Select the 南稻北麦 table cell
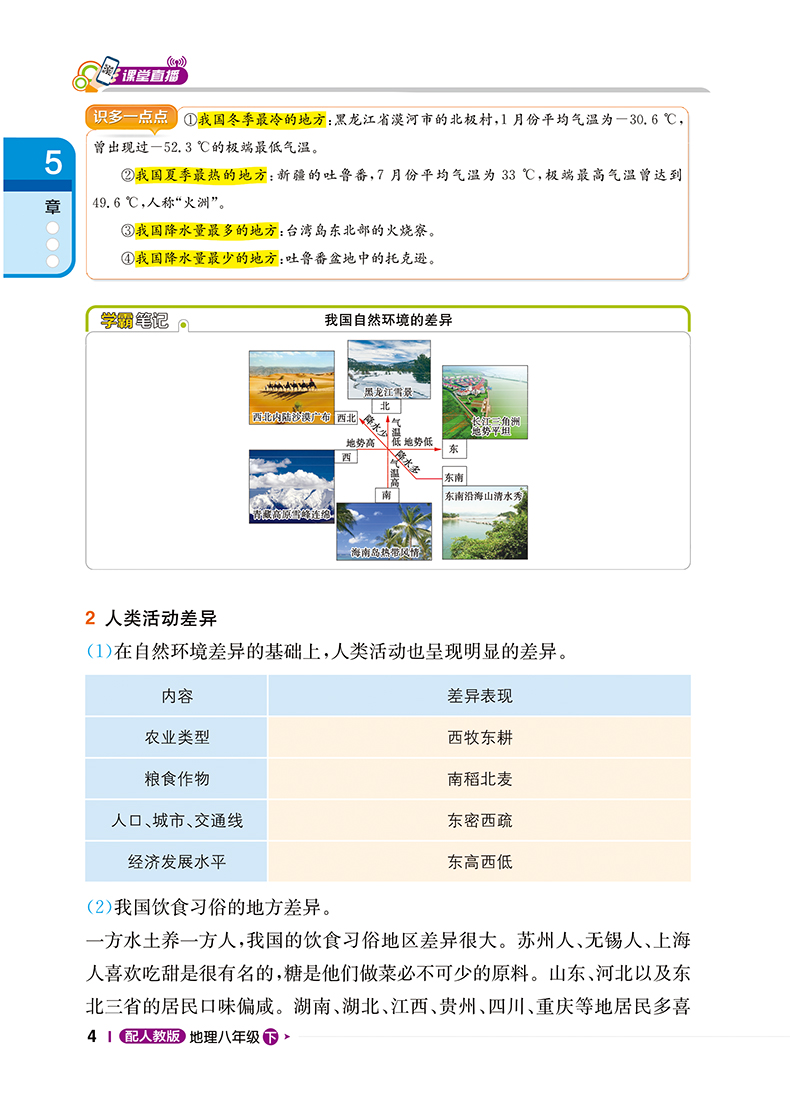The image size is (790, 1105). [480, 779]
